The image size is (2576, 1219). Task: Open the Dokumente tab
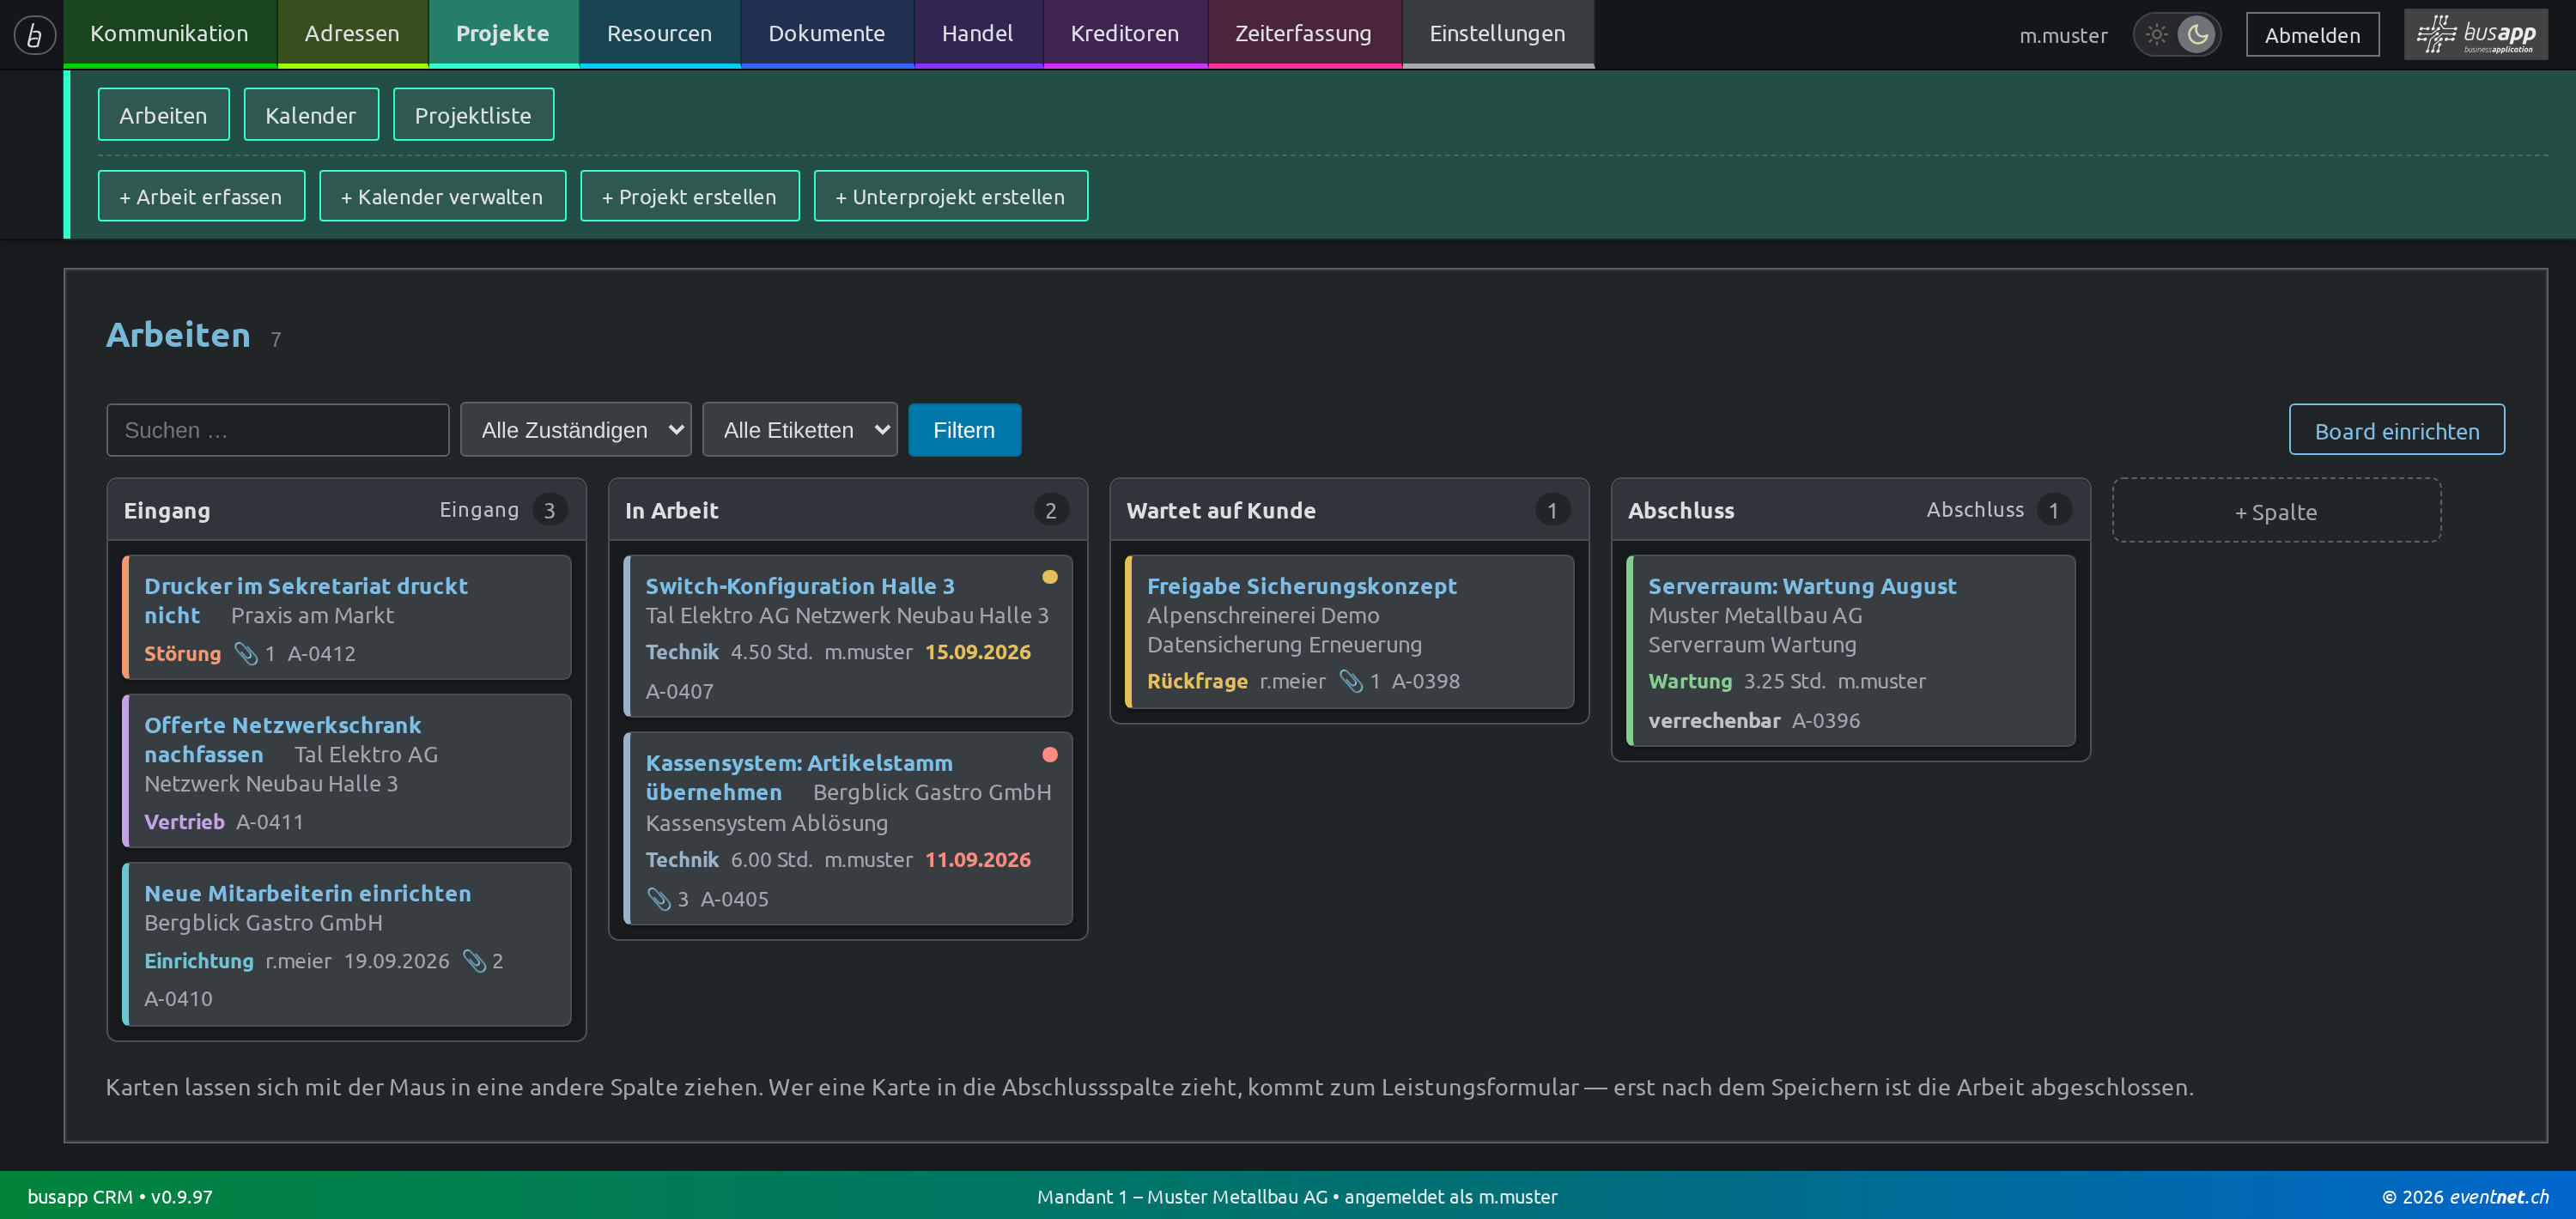pyautogui.click(x=826, y=34)
